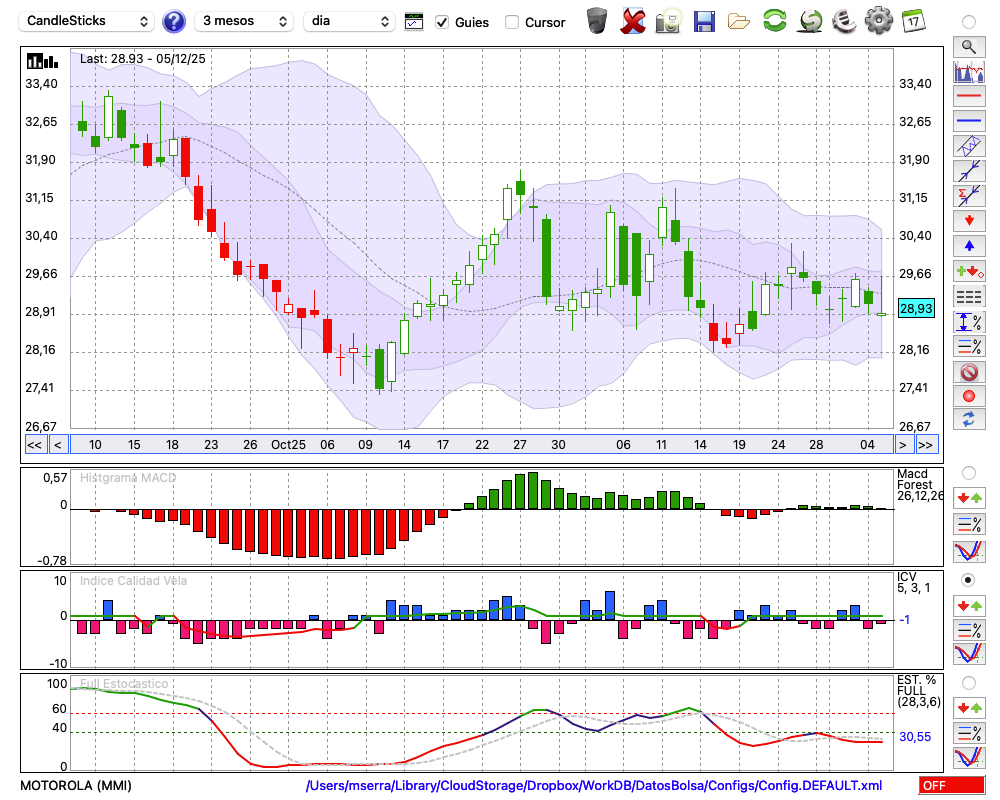Click the red down arrow marker tool

click(968, 220)
